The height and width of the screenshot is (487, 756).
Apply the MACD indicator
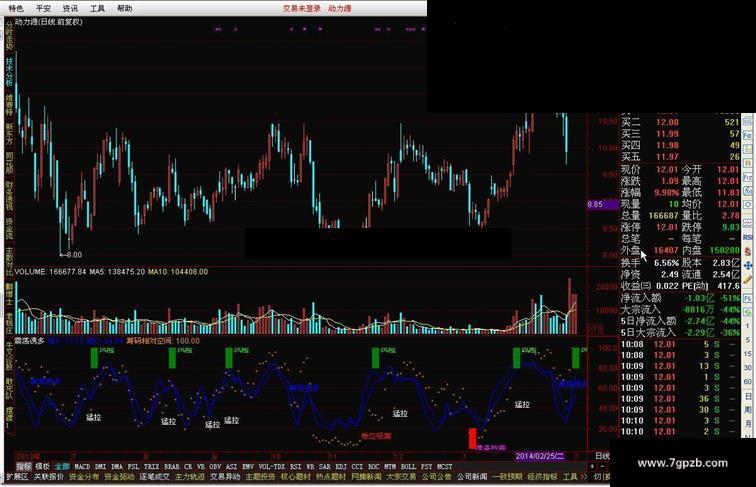point(82,466)
